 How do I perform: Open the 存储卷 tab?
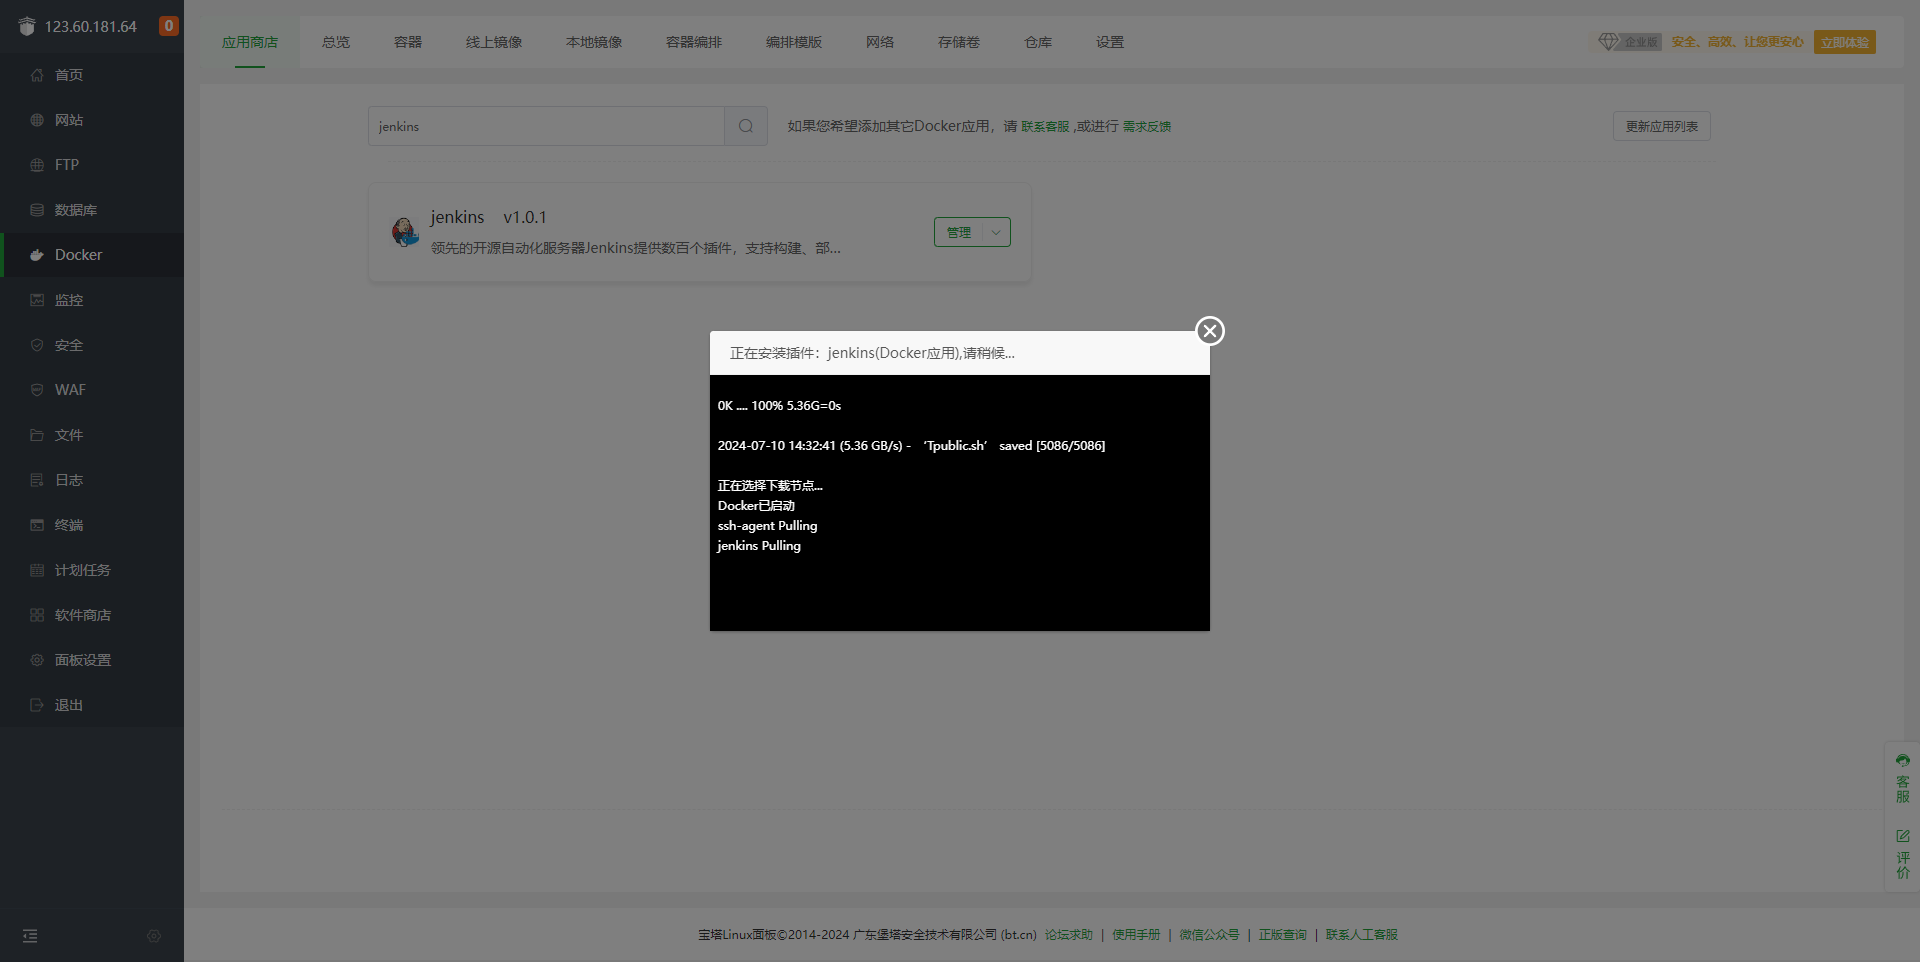click(959, 42)
